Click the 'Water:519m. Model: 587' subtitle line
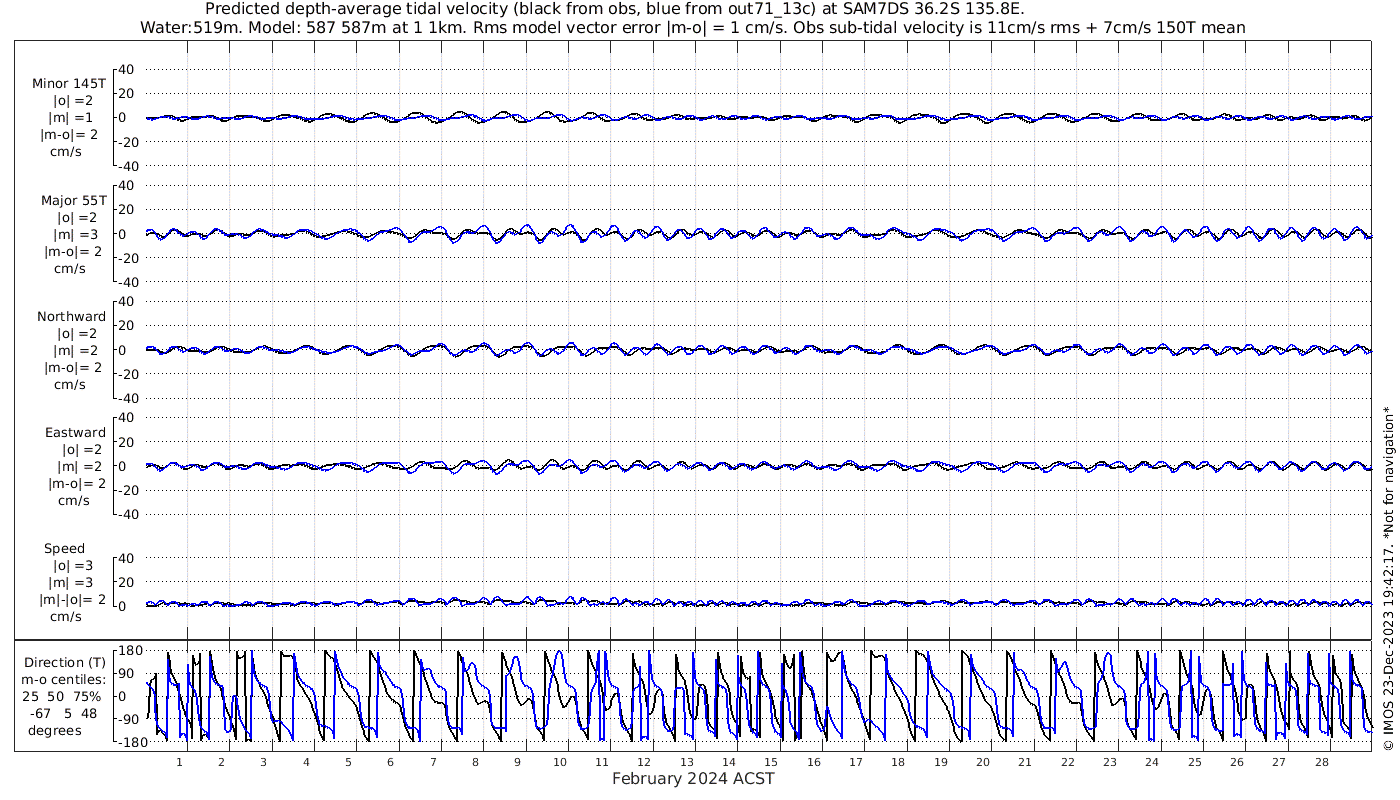 693,28
